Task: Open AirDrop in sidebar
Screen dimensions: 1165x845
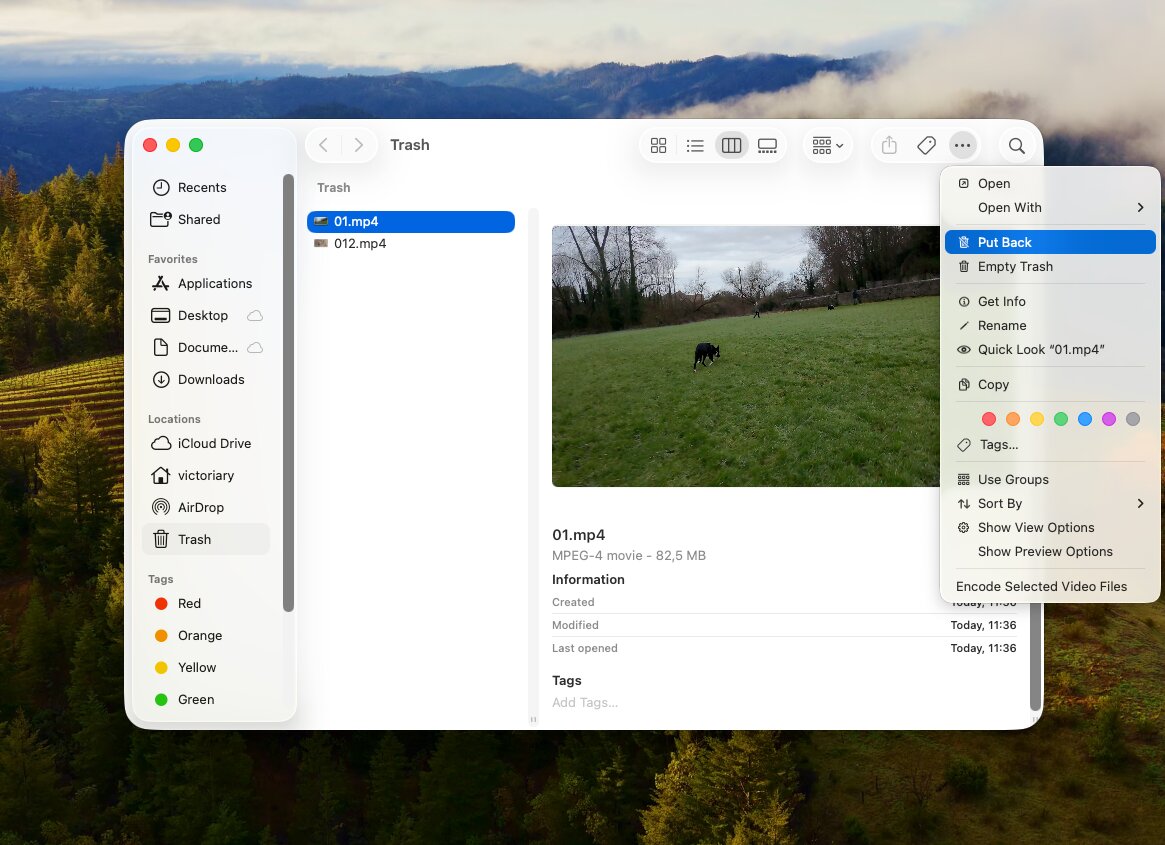Action: 205,507
